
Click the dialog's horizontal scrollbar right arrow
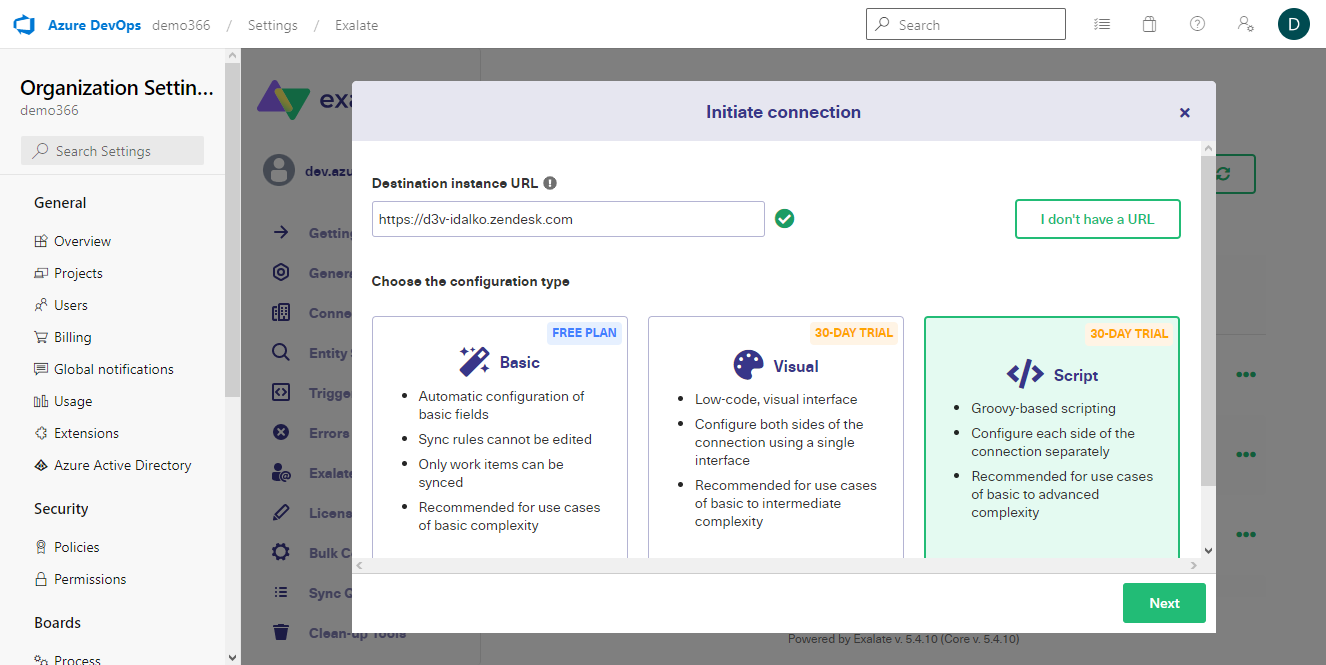click(1194, 566)
